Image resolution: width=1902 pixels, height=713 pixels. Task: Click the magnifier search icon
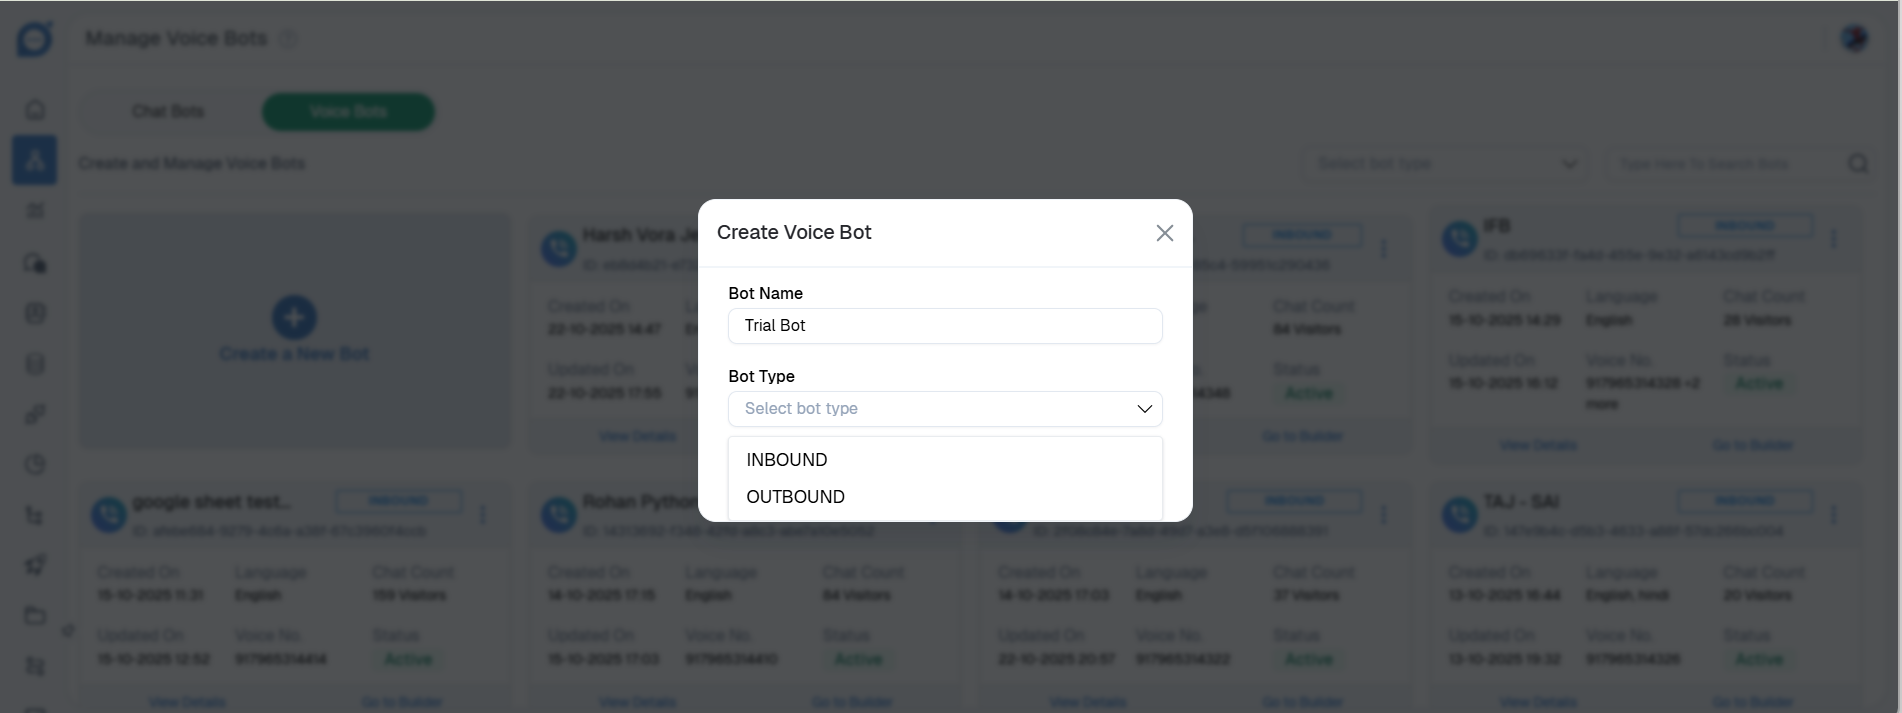[x=1858, y=164]
